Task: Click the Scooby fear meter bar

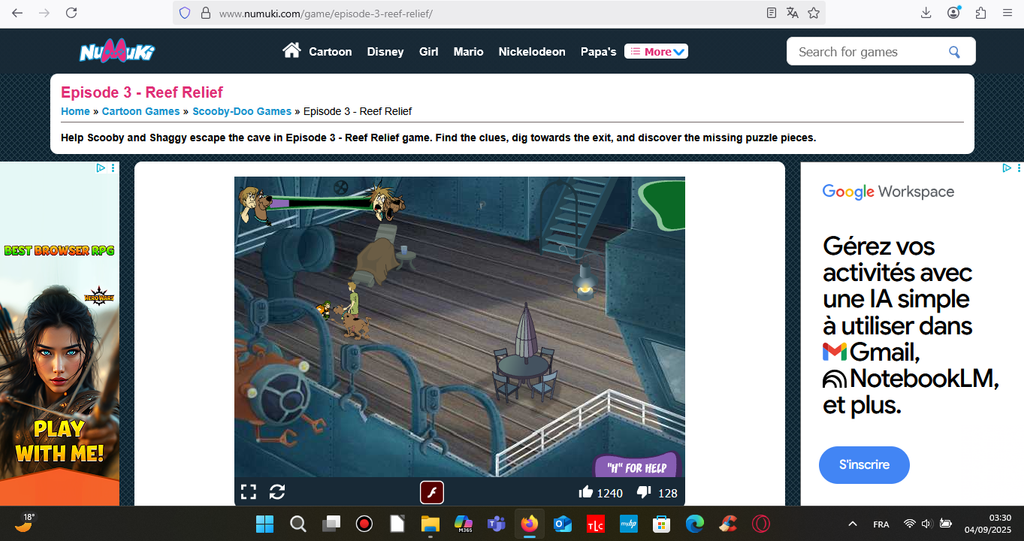Action: pos(320,203)
